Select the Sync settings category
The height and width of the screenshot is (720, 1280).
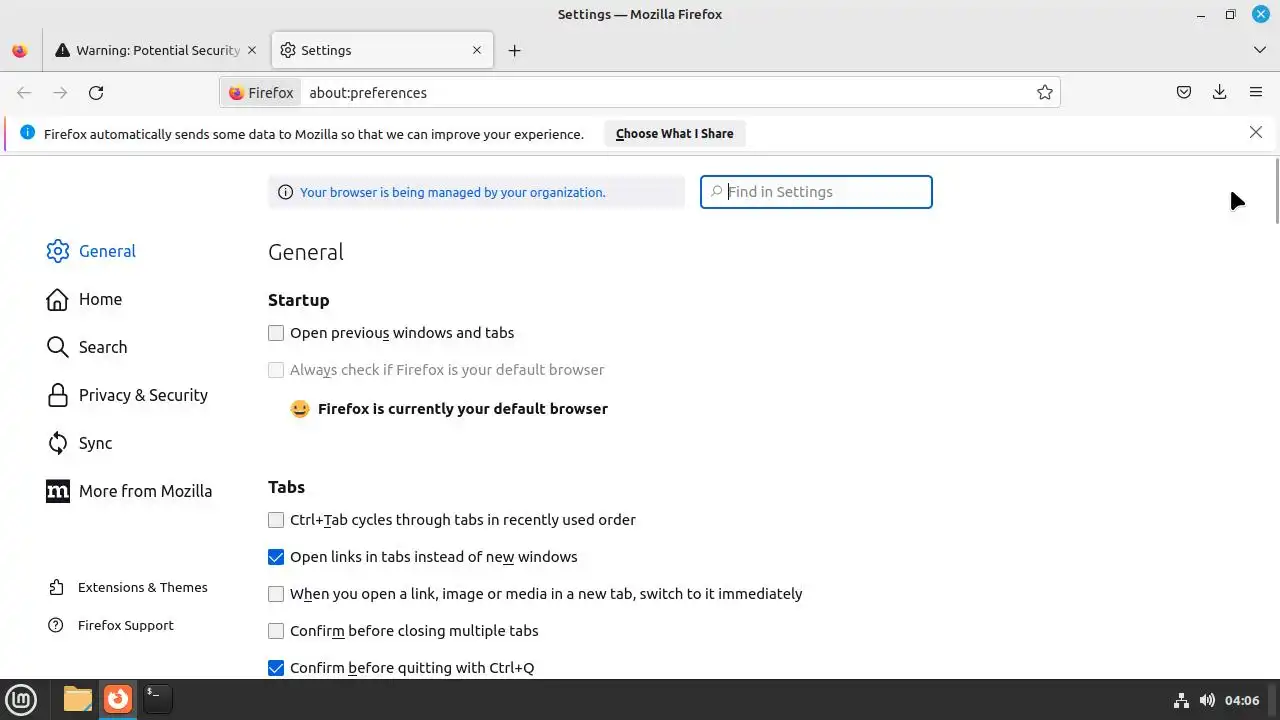coord(79,443)
